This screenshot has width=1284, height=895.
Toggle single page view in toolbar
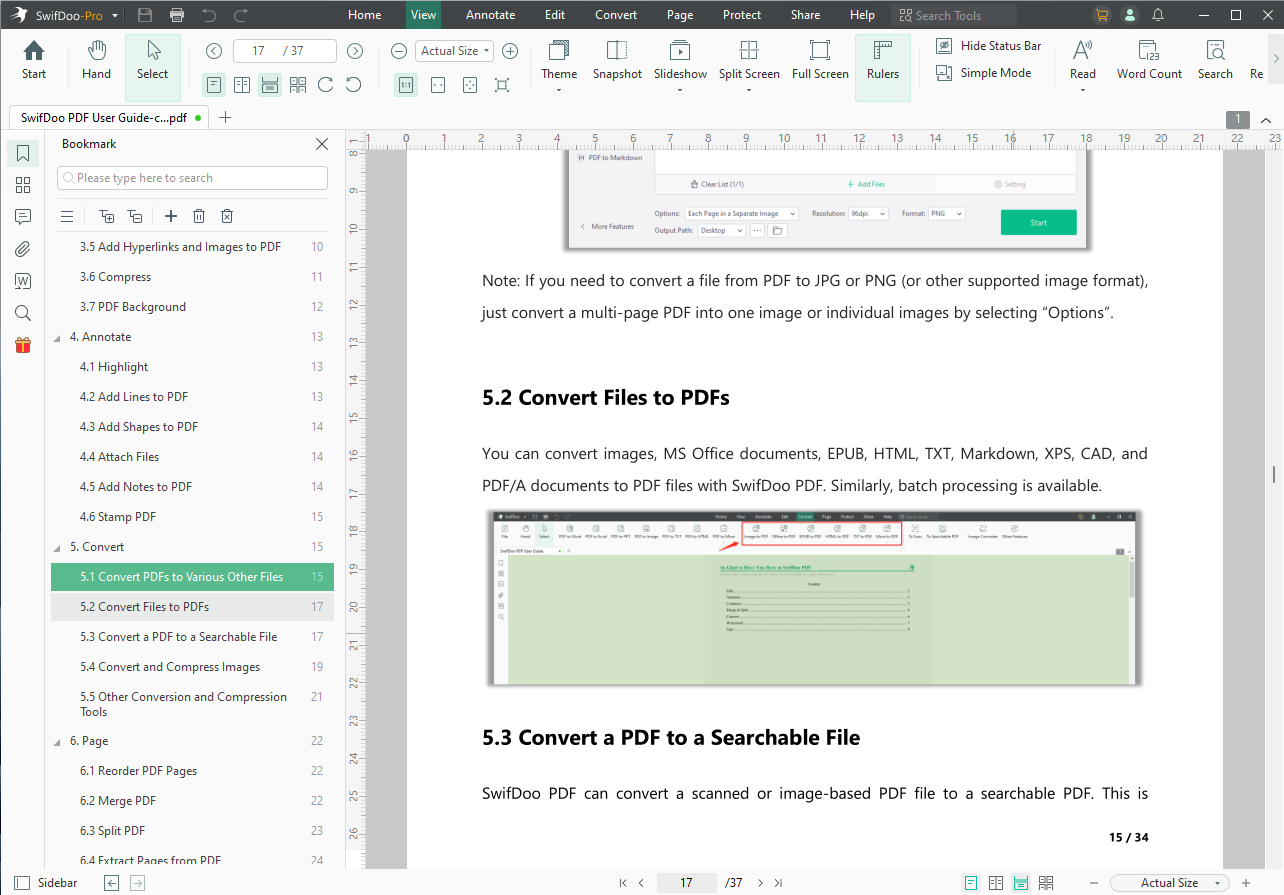(x=214, y=85)
